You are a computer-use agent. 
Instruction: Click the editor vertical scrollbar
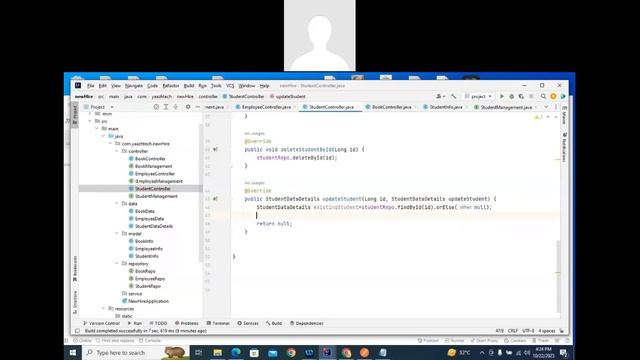[x=558, y=277]
